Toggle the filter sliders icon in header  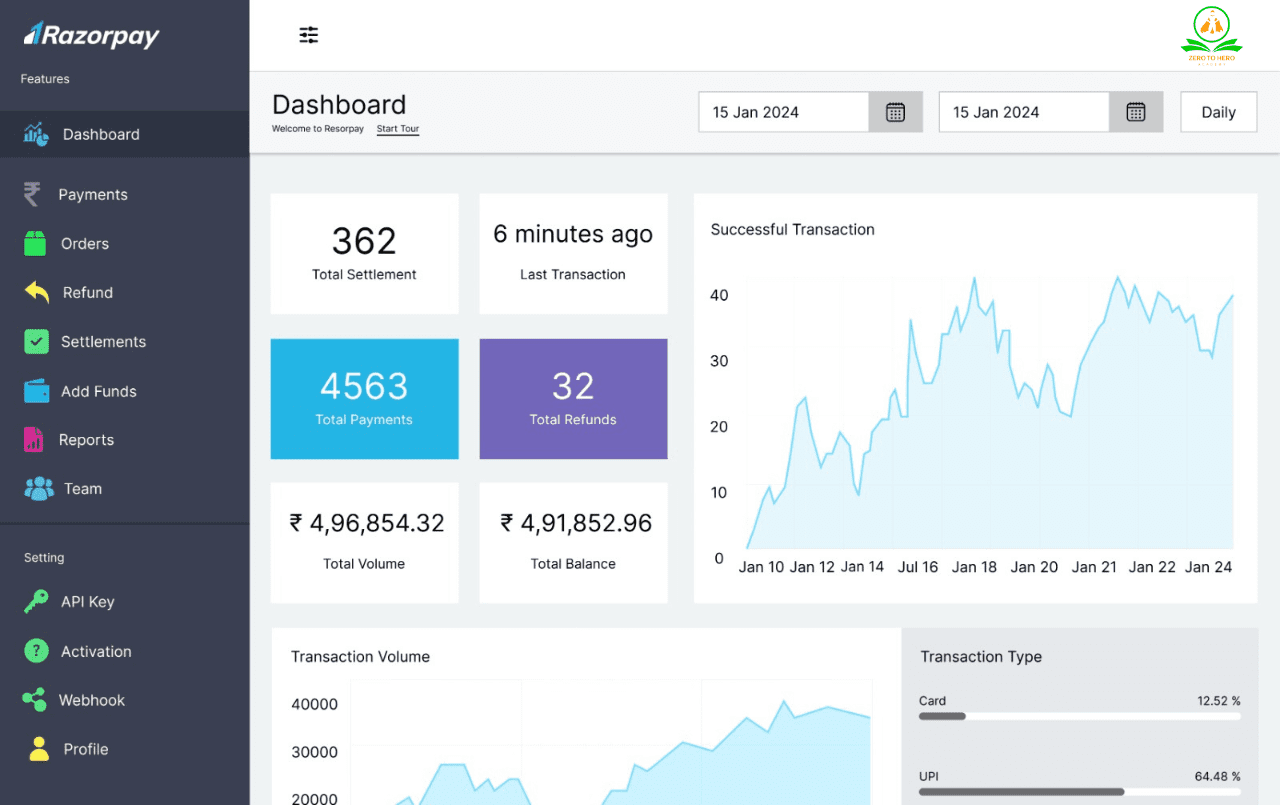click(x=309, y=36)
